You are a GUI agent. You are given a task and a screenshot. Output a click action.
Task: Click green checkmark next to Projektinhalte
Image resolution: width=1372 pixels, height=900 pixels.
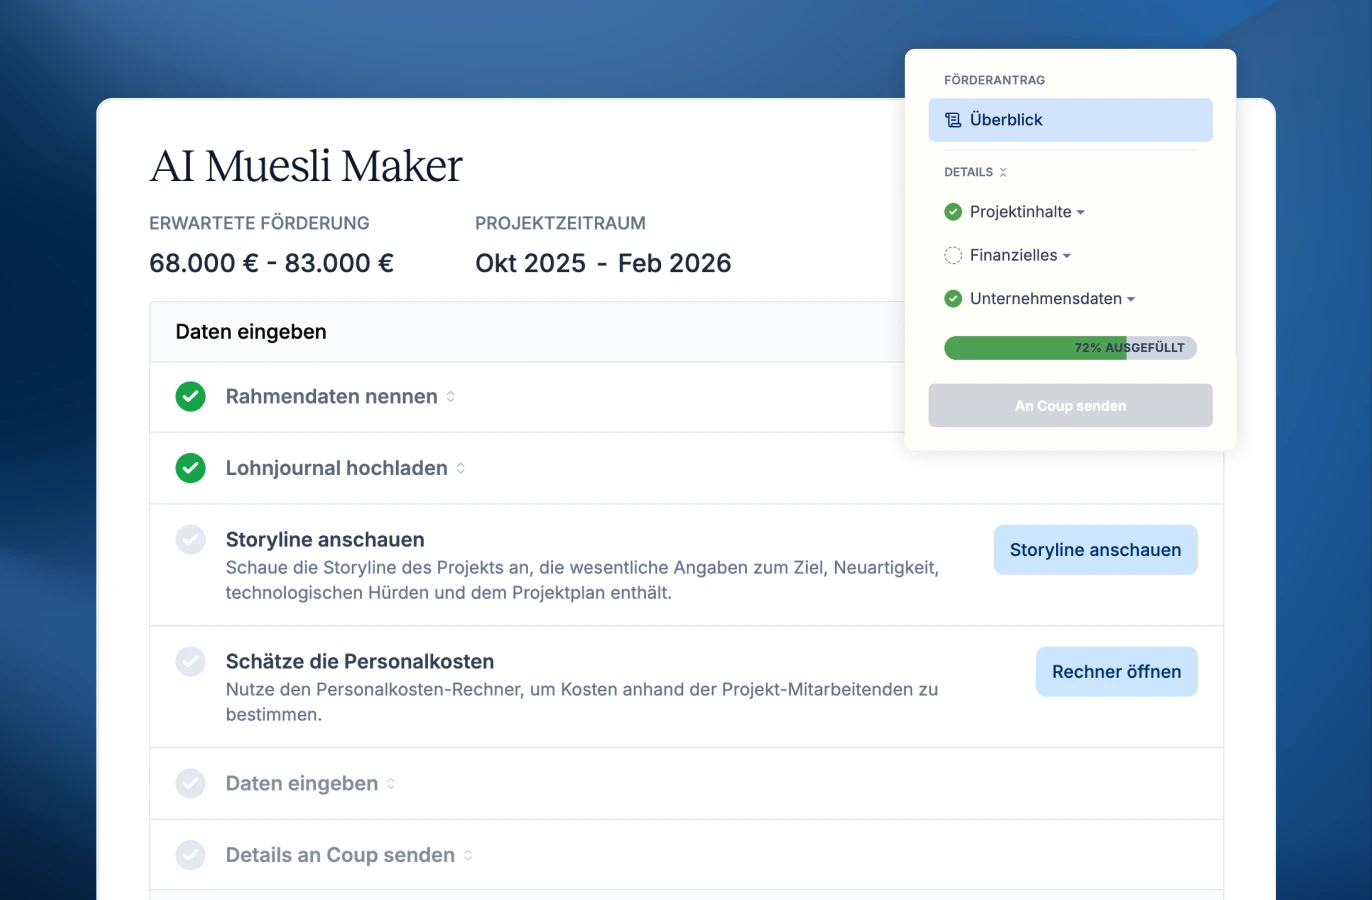click(953, 212)
